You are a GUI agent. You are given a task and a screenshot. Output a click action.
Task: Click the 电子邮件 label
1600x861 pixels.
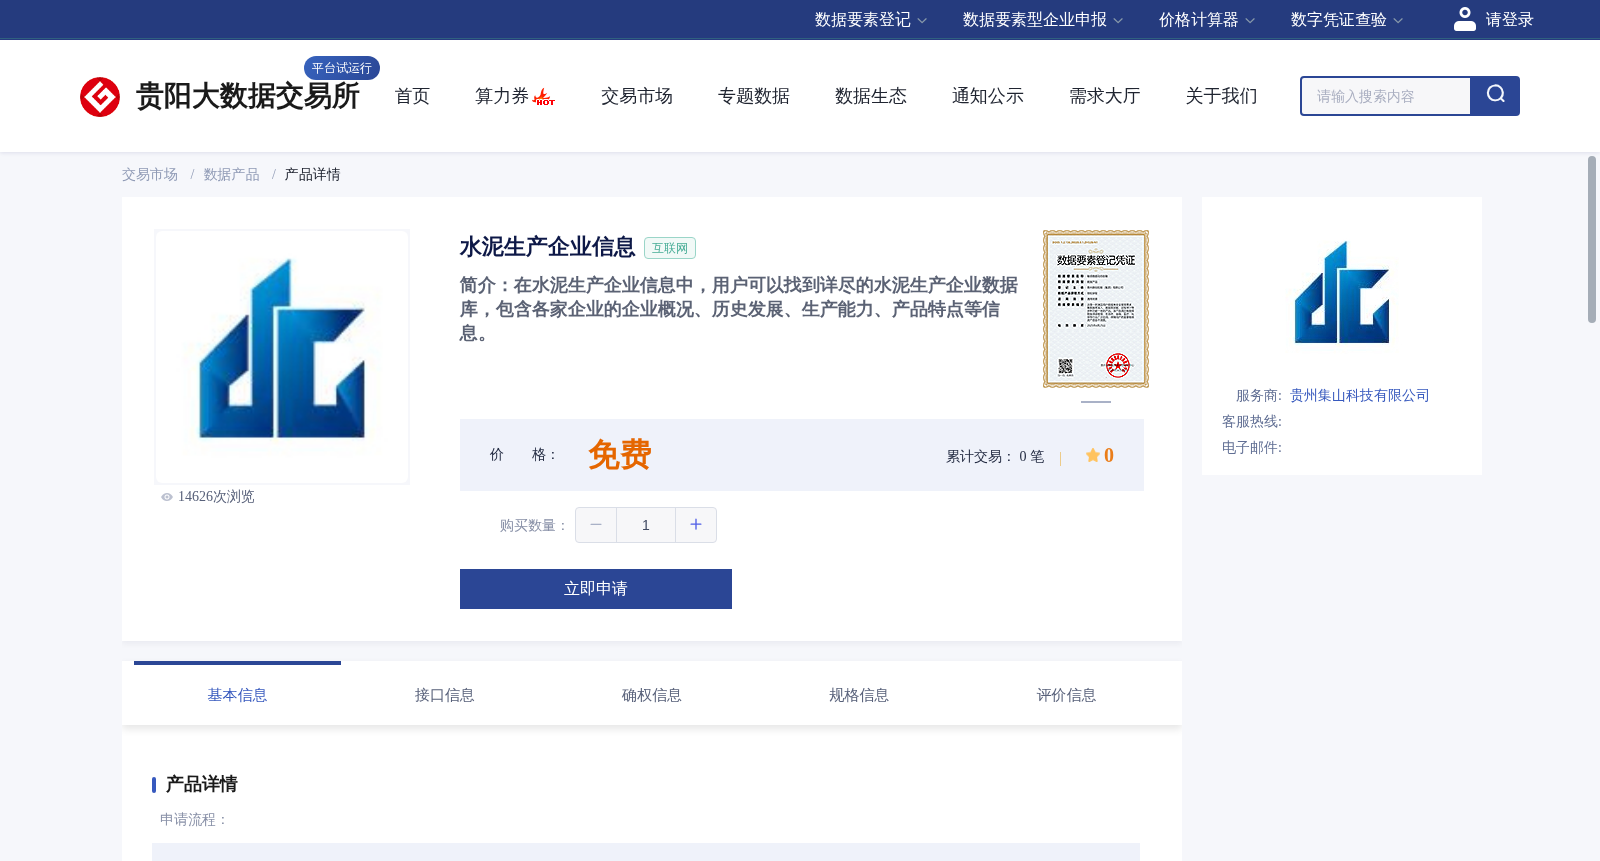pos(1252,448)
